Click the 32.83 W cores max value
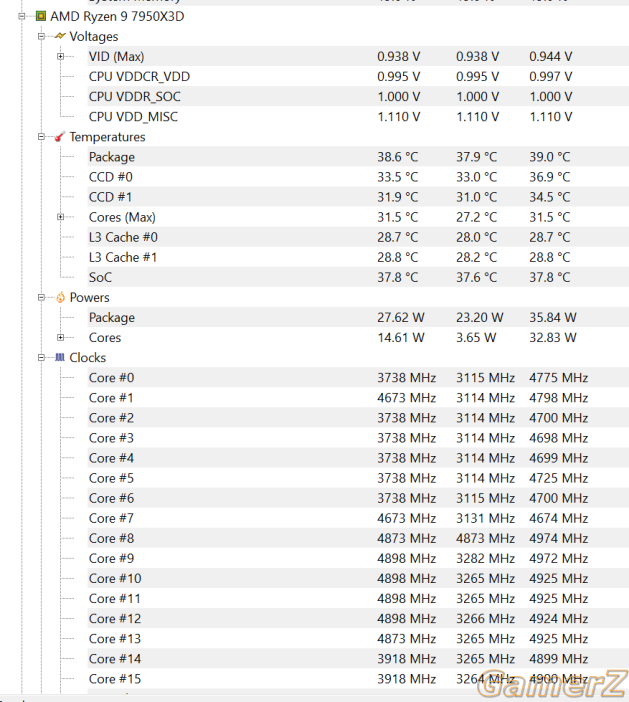 (x=553, y=338)
